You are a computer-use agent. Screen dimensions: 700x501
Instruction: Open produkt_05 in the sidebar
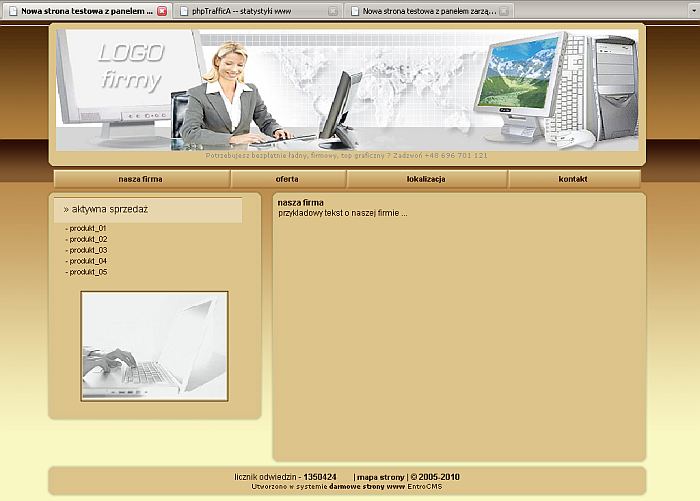(x=88, y=272)
